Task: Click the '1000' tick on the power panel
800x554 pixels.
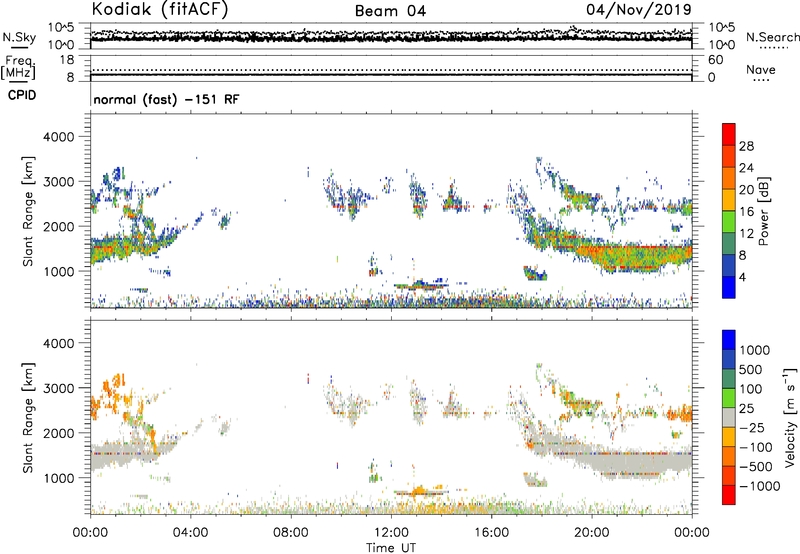Action: (x=59, y=271)
